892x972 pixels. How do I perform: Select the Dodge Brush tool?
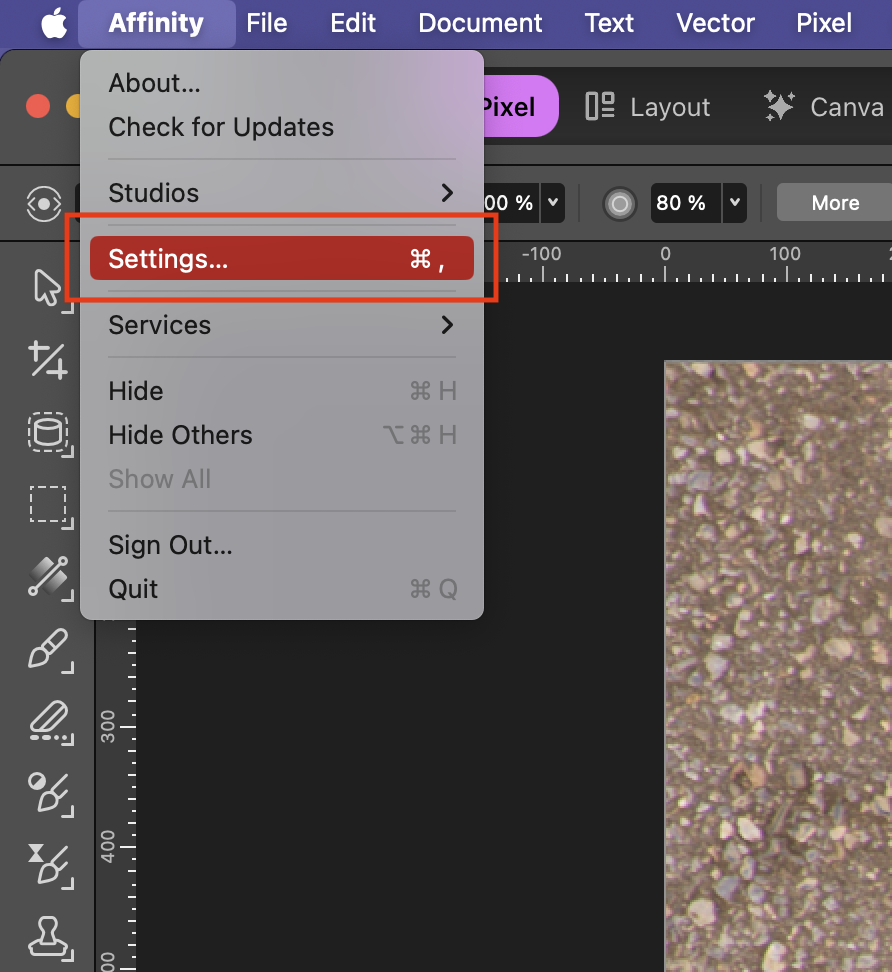(x=50, y=793)
